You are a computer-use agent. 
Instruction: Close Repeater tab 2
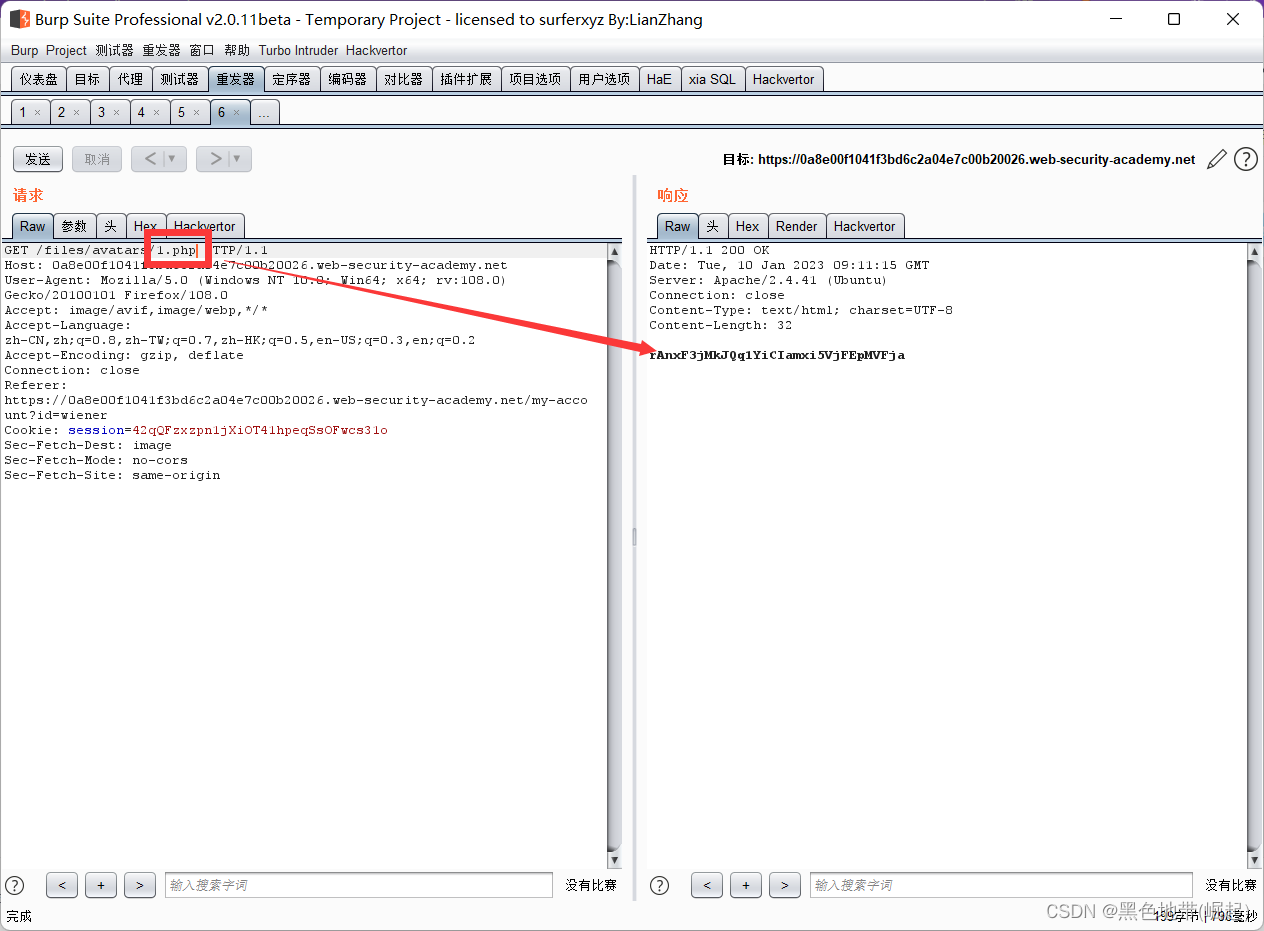(x=77, y=113)
